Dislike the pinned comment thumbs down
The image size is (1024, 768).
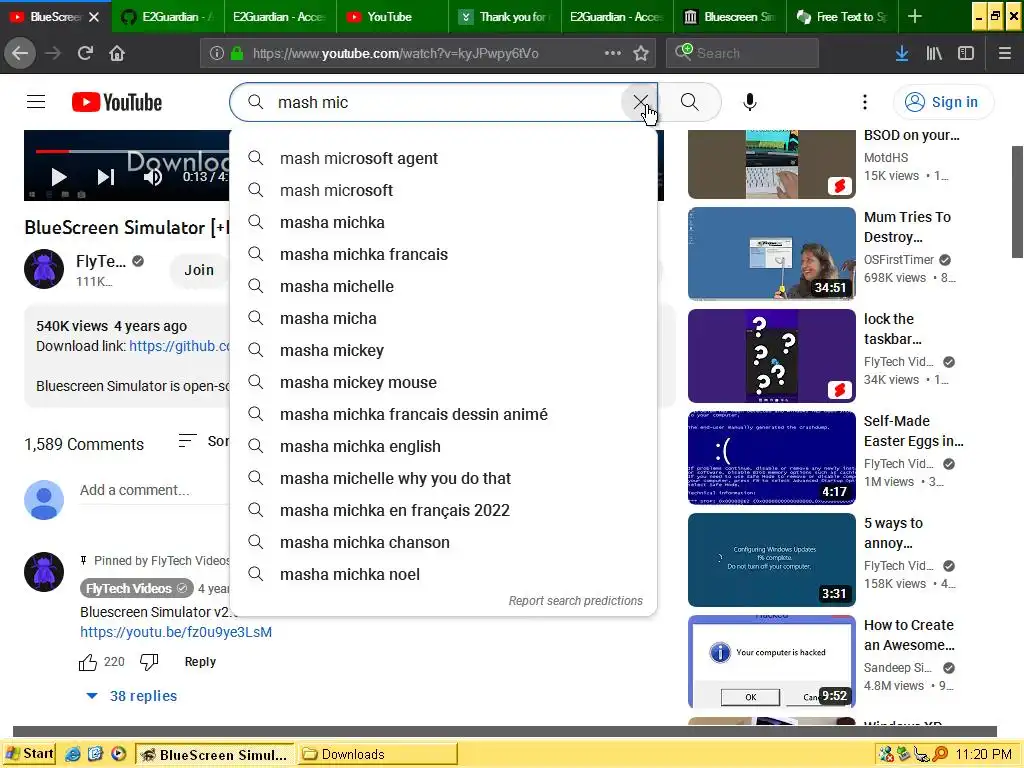click(149, 662)
